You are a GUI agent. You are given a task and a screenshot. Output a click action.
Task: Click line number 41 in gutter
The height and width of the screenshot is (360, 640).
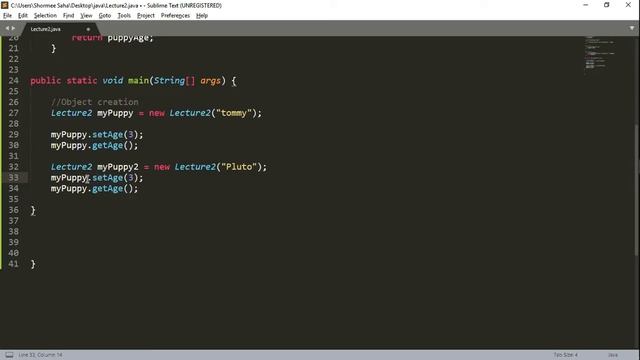(x=13, y=264)
